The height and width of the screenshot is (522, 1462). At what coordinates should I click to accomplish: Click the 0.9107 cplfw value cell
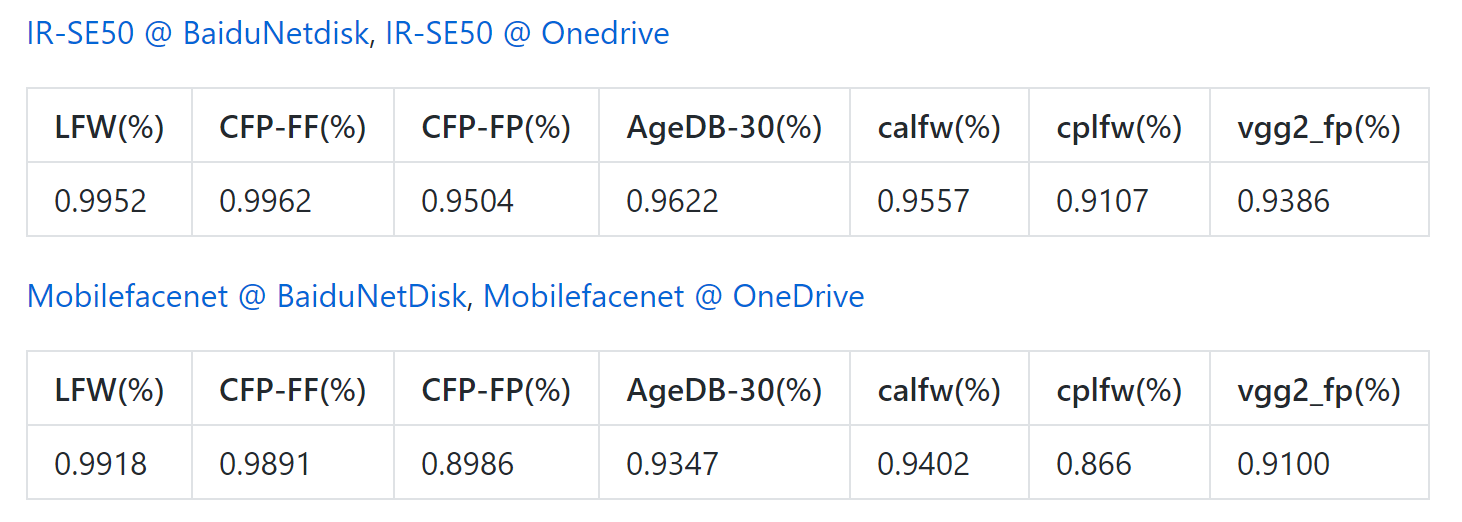tap(1120, 200)
